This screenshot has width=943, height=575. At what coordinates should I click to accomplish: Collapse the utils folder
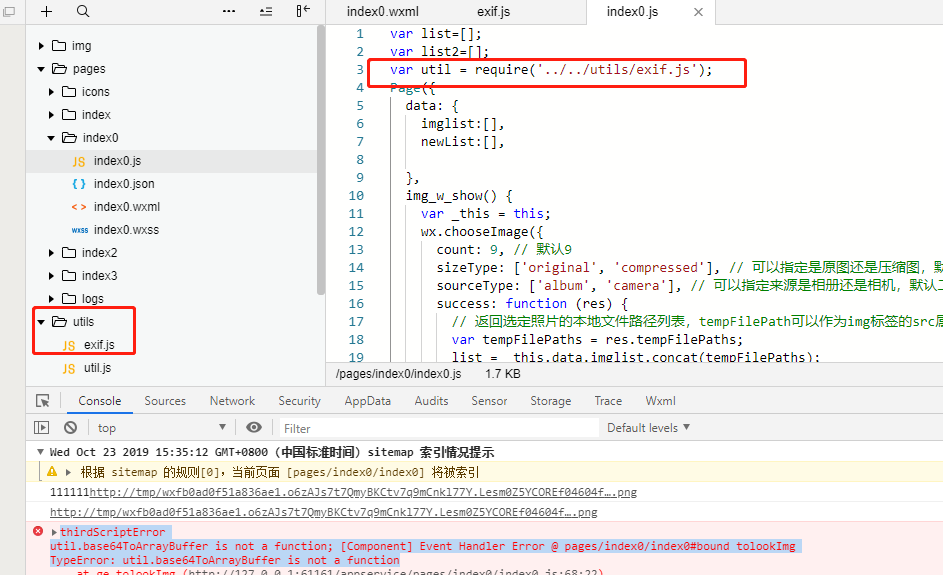point(41,322)
